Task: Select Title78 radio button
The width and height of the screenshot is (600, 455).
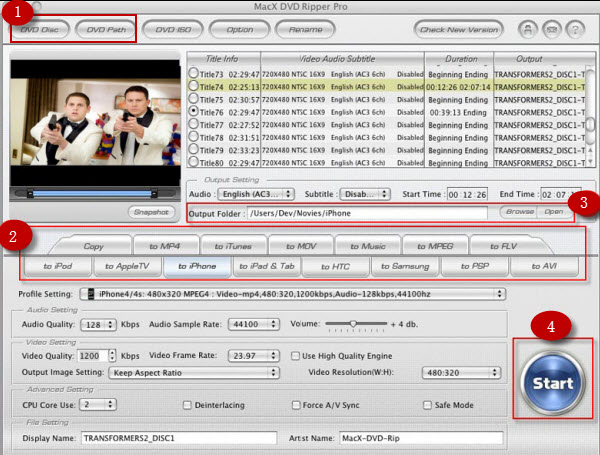Action: [194, 137]
